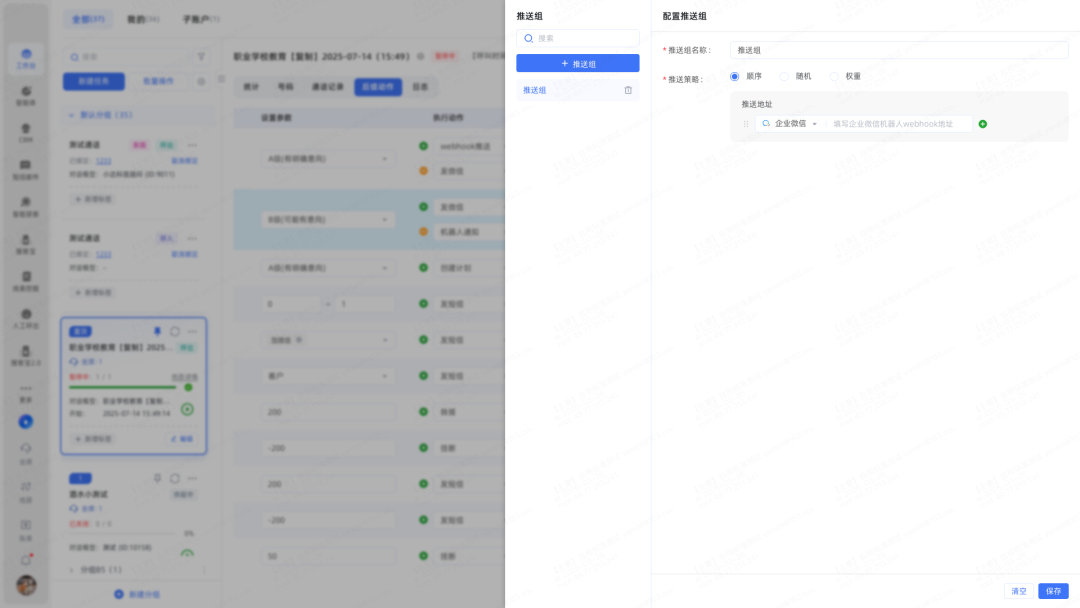Viewport: 1080px width, 608px height.
Task: Open the A级(有明确意向) dropdown in first row
Action: (328, 158)
